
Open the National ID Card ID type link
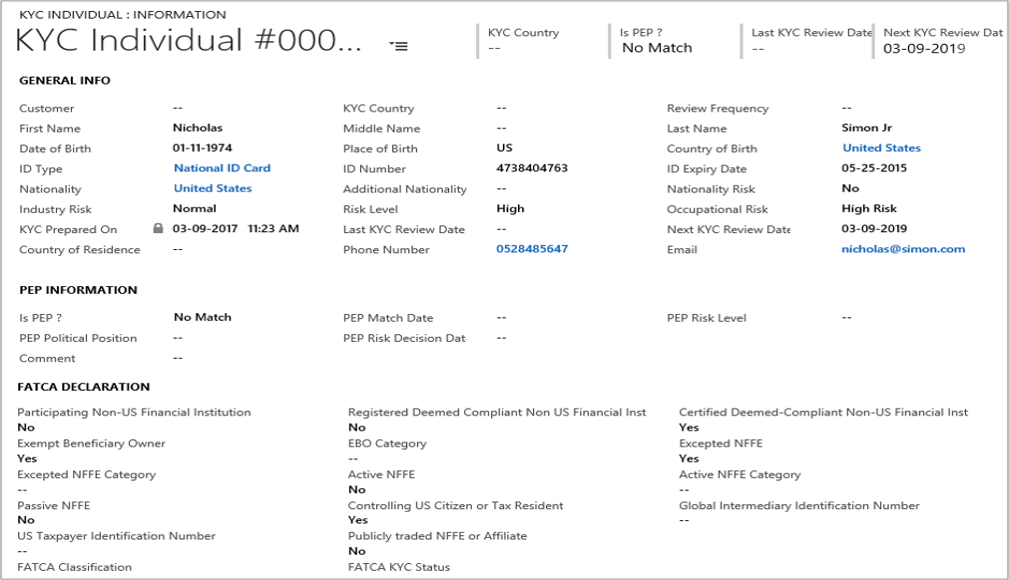click(222, 168)
